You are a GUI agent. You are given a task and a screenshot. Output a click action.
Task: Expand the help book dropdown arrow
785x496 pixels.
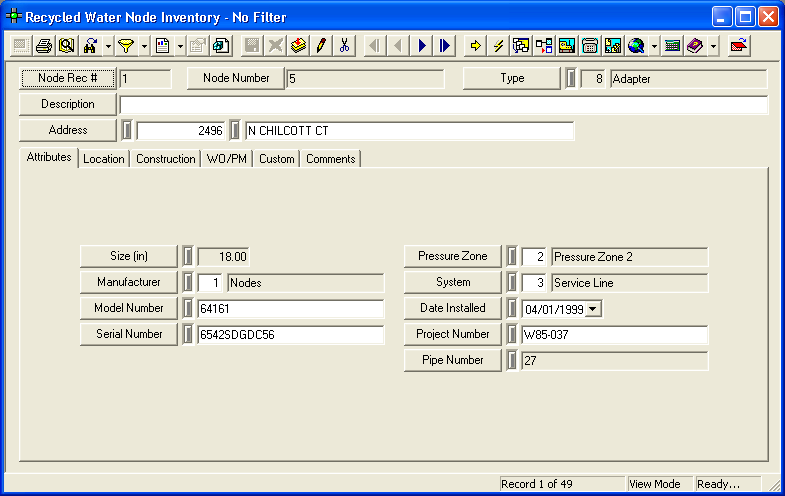pos(713,47)
